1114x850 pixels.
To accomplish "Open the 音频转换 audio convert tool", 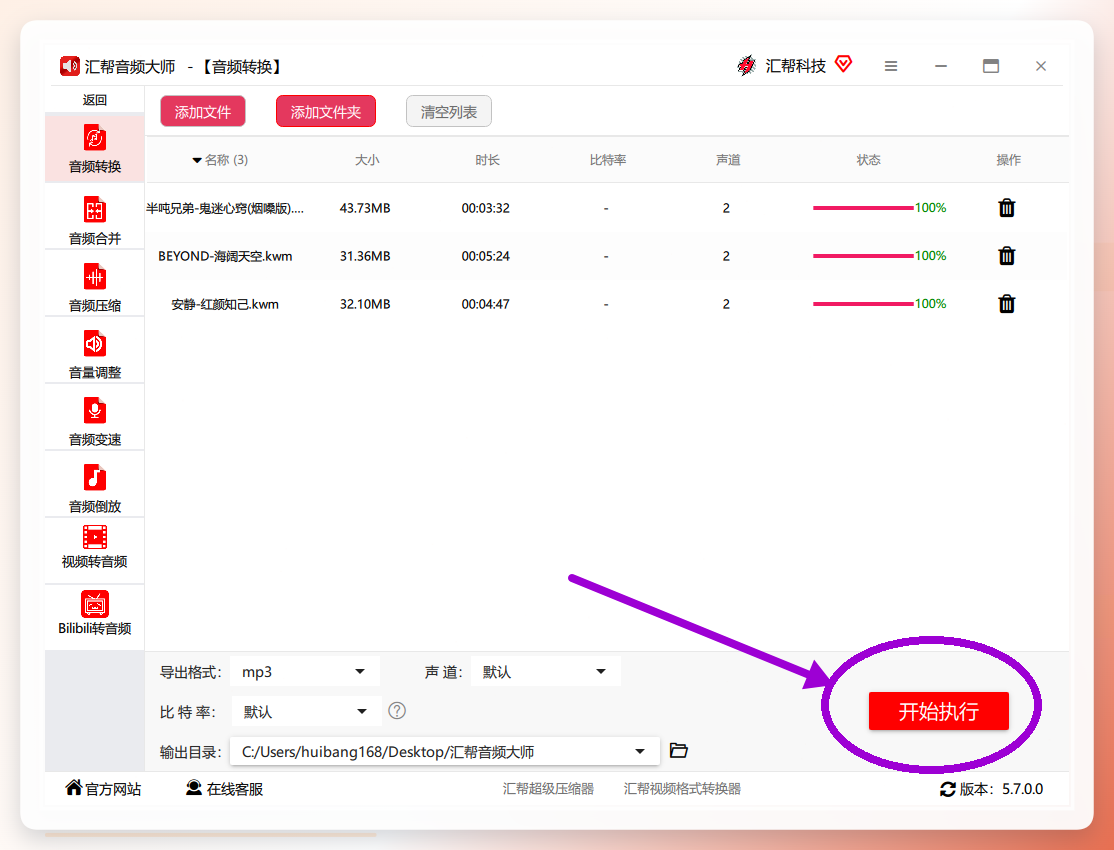I will pos(94,149).
